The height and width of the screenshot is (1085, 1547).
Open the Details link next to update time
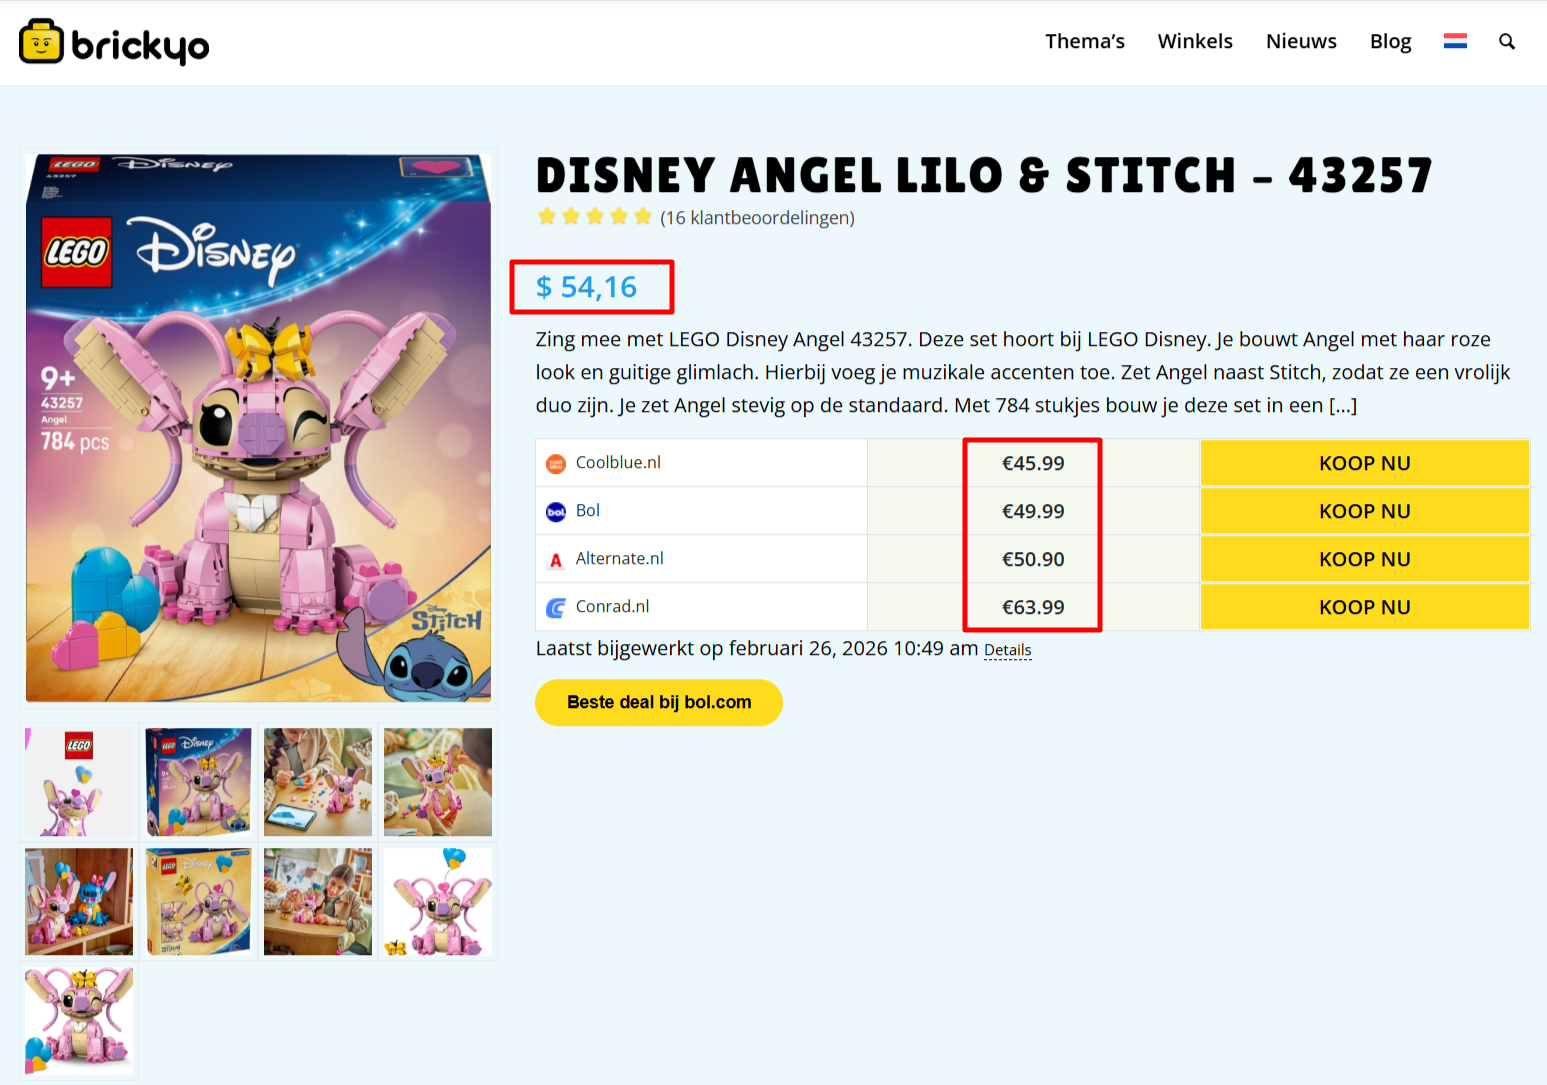pos(1007,650)
